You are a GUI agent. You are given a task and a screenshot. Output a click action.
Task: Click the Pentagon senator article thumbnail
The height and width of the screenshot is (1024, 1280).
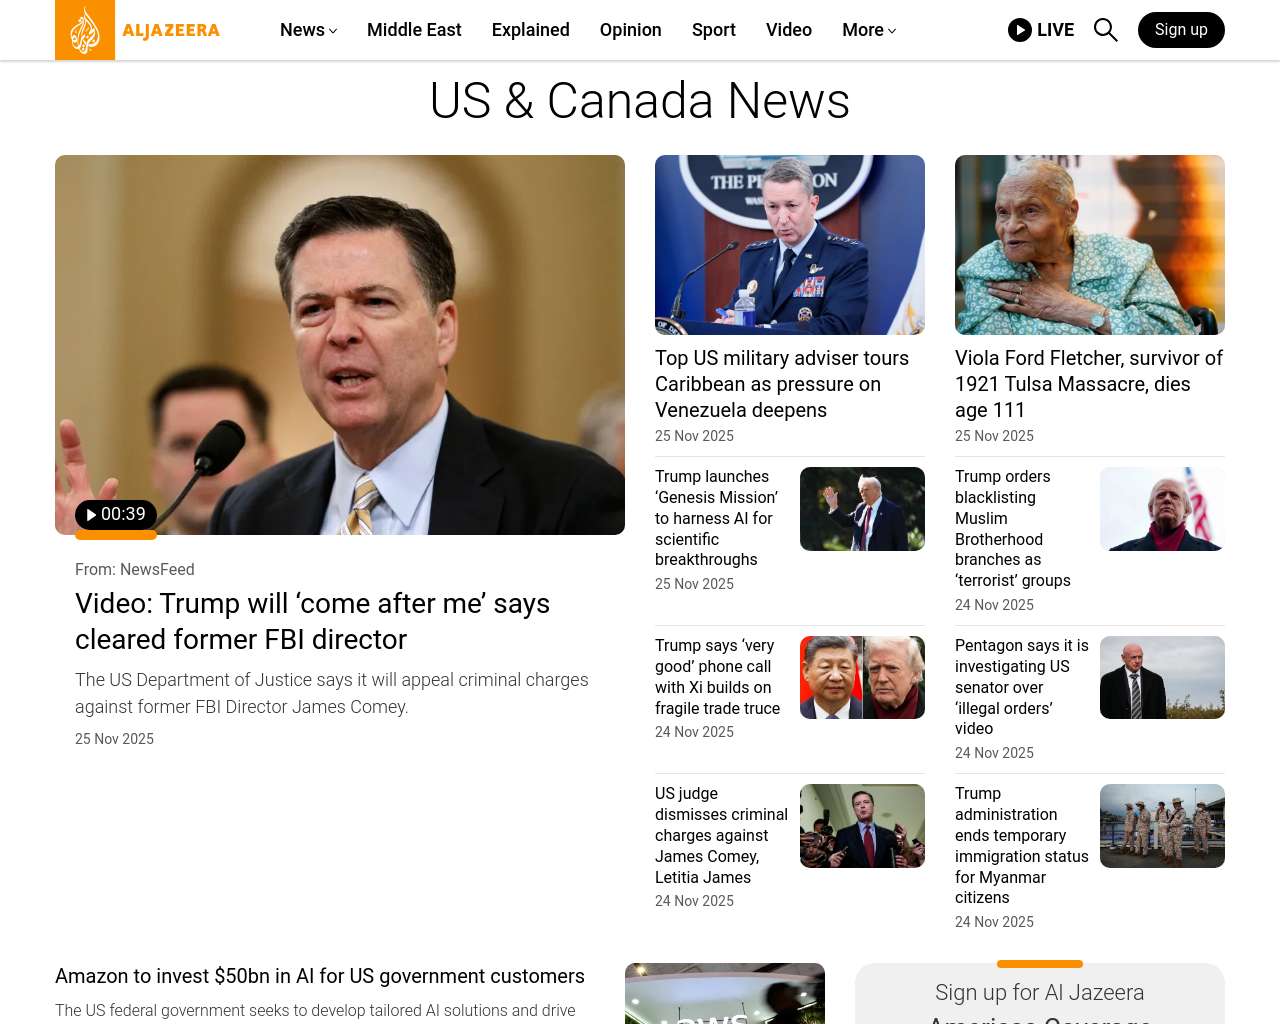coord(1162,677)
